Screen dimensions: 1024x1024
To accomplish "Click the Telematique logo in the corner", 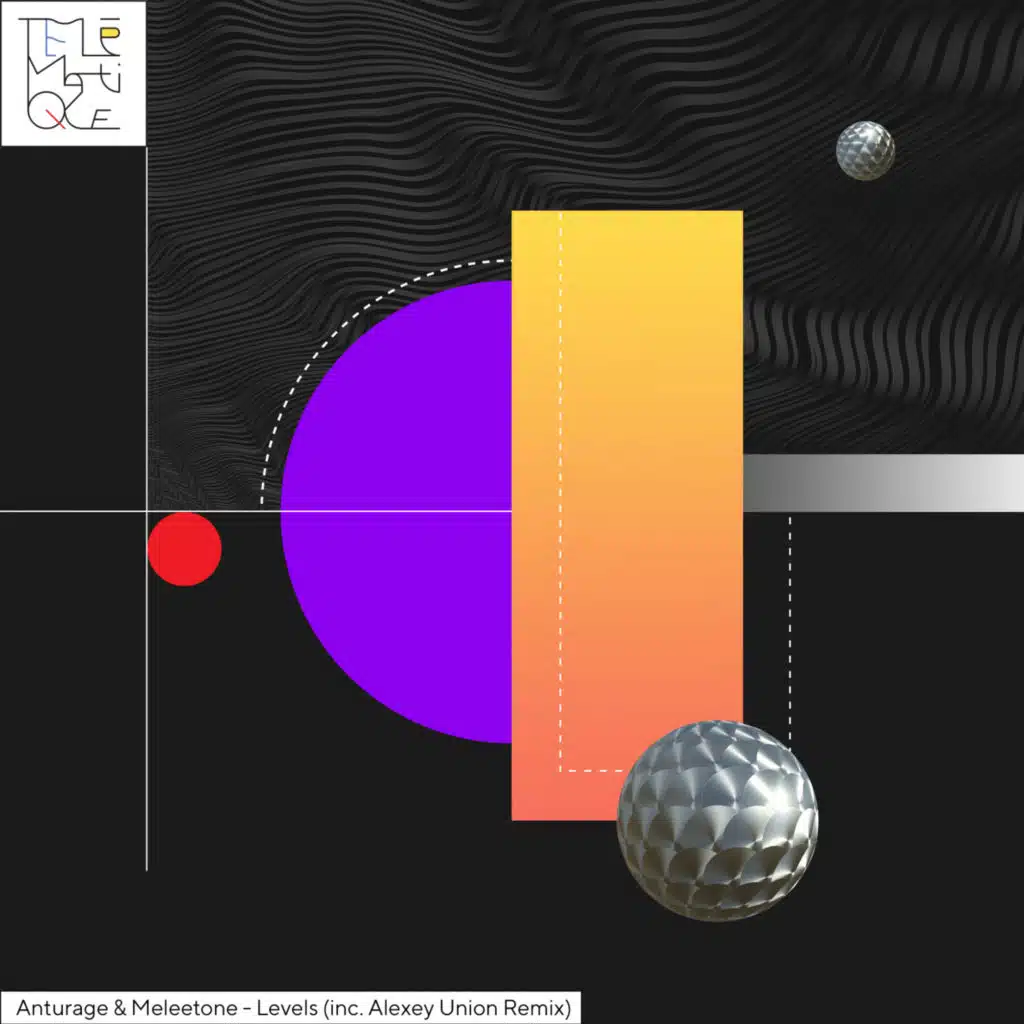I will (x=73, y=73).
